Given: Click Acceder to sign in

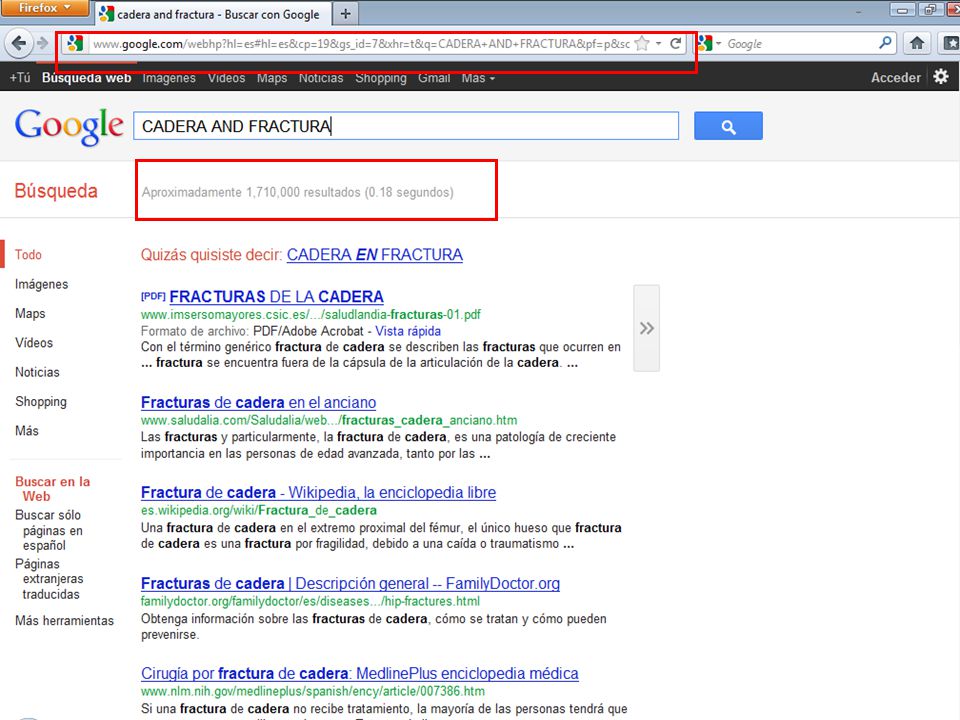Looking at the screenshot, I should pos(896,78).
